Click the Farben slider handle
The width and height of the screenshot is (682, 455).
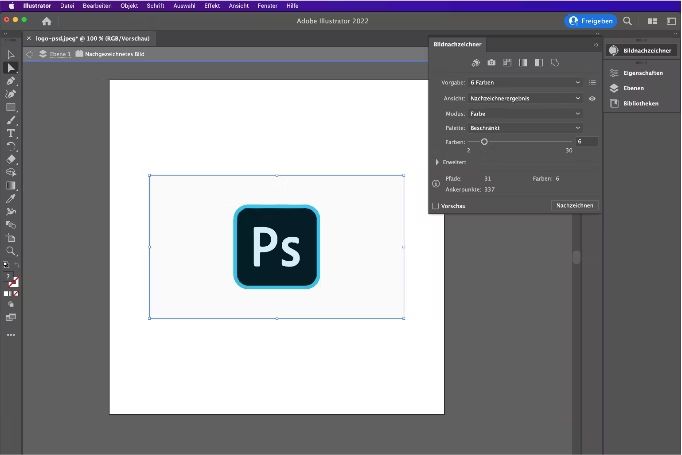point(484,142)
